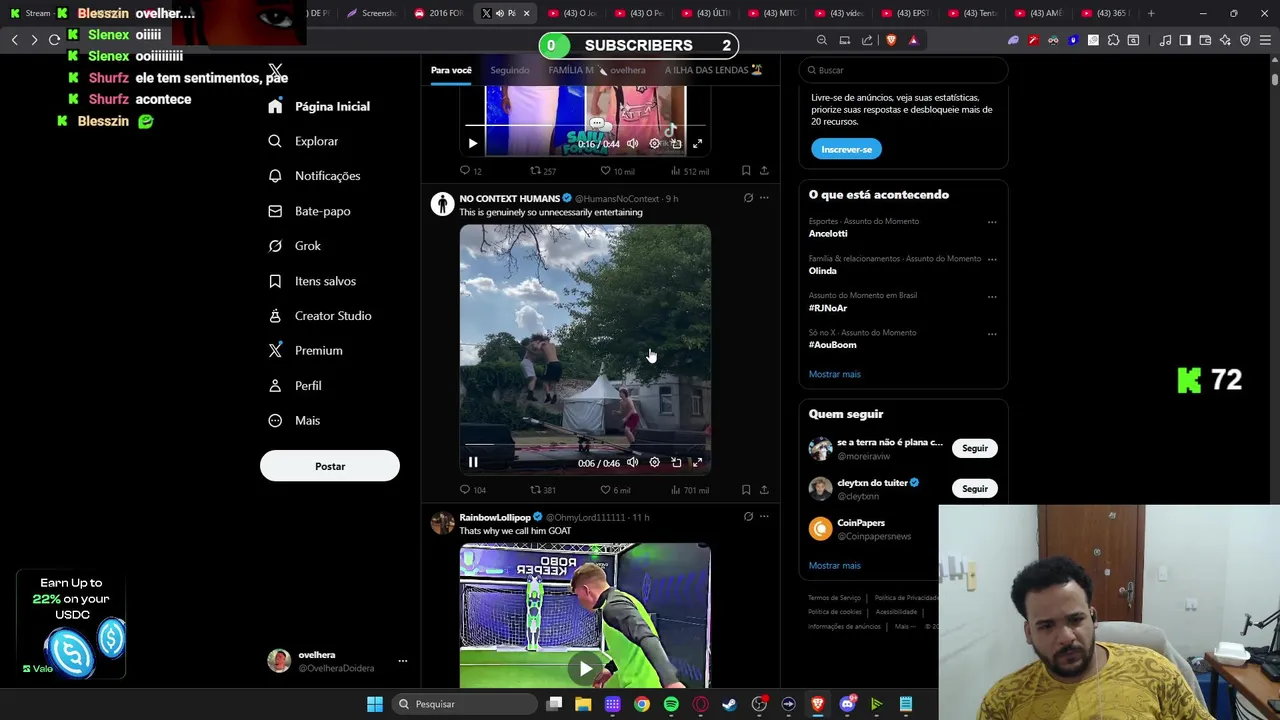Open Grok explain icon on RainbowLollipop post
Image resolution: width=1280 pixels, height=720 pixels.
click(748, 517)
